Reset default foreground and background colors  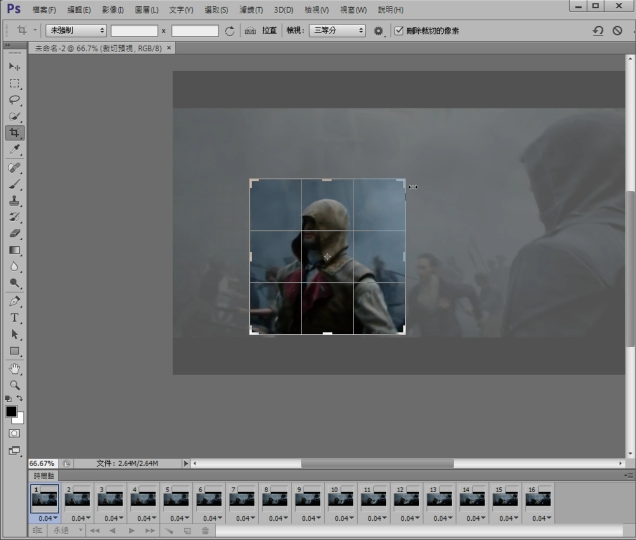(x=8, y=398)
